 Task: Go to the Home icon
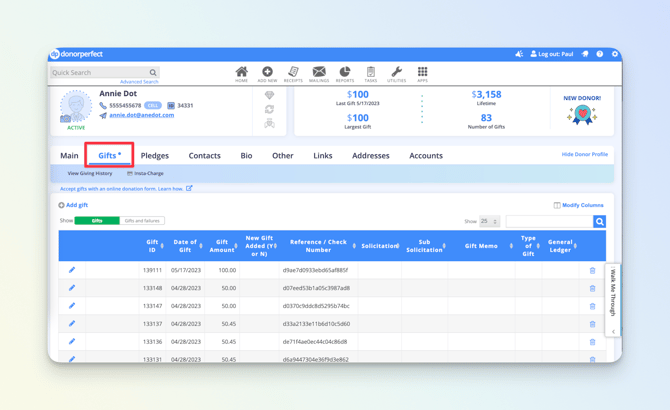(x=241, y=72)
